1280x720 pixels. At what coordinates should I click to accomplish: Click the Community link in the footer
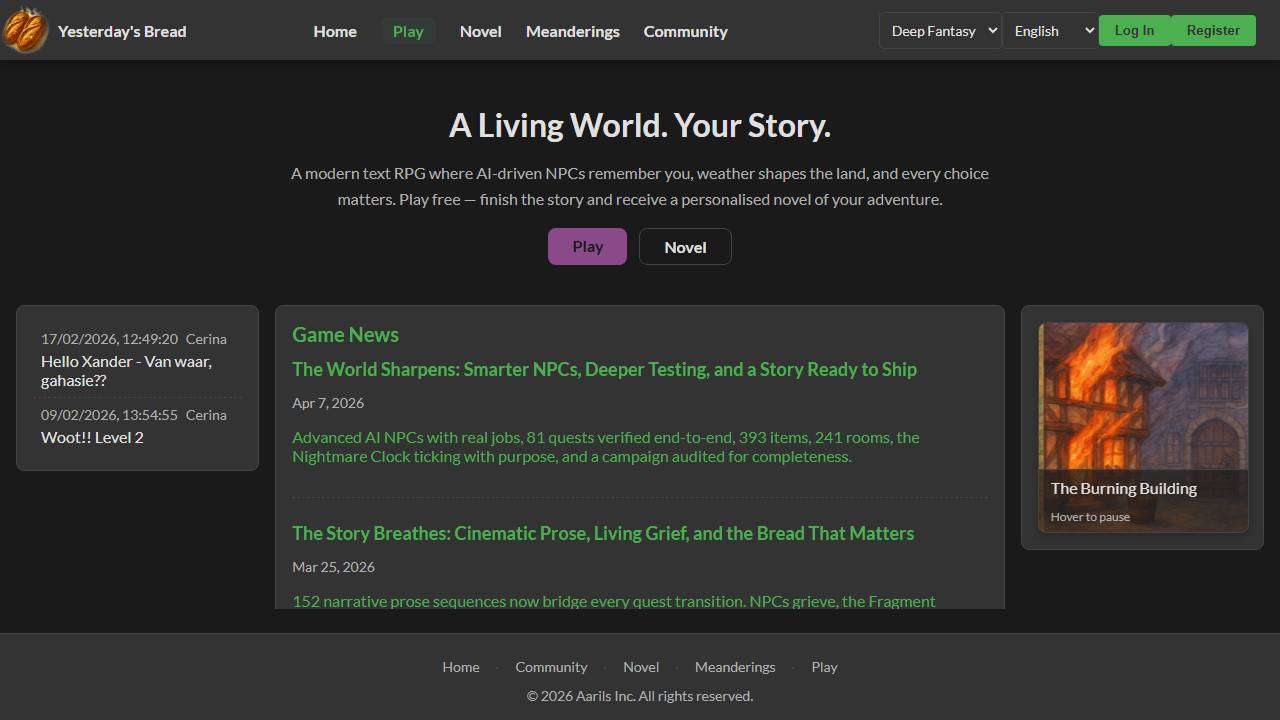pyautogui.click(x=551, y=667)
